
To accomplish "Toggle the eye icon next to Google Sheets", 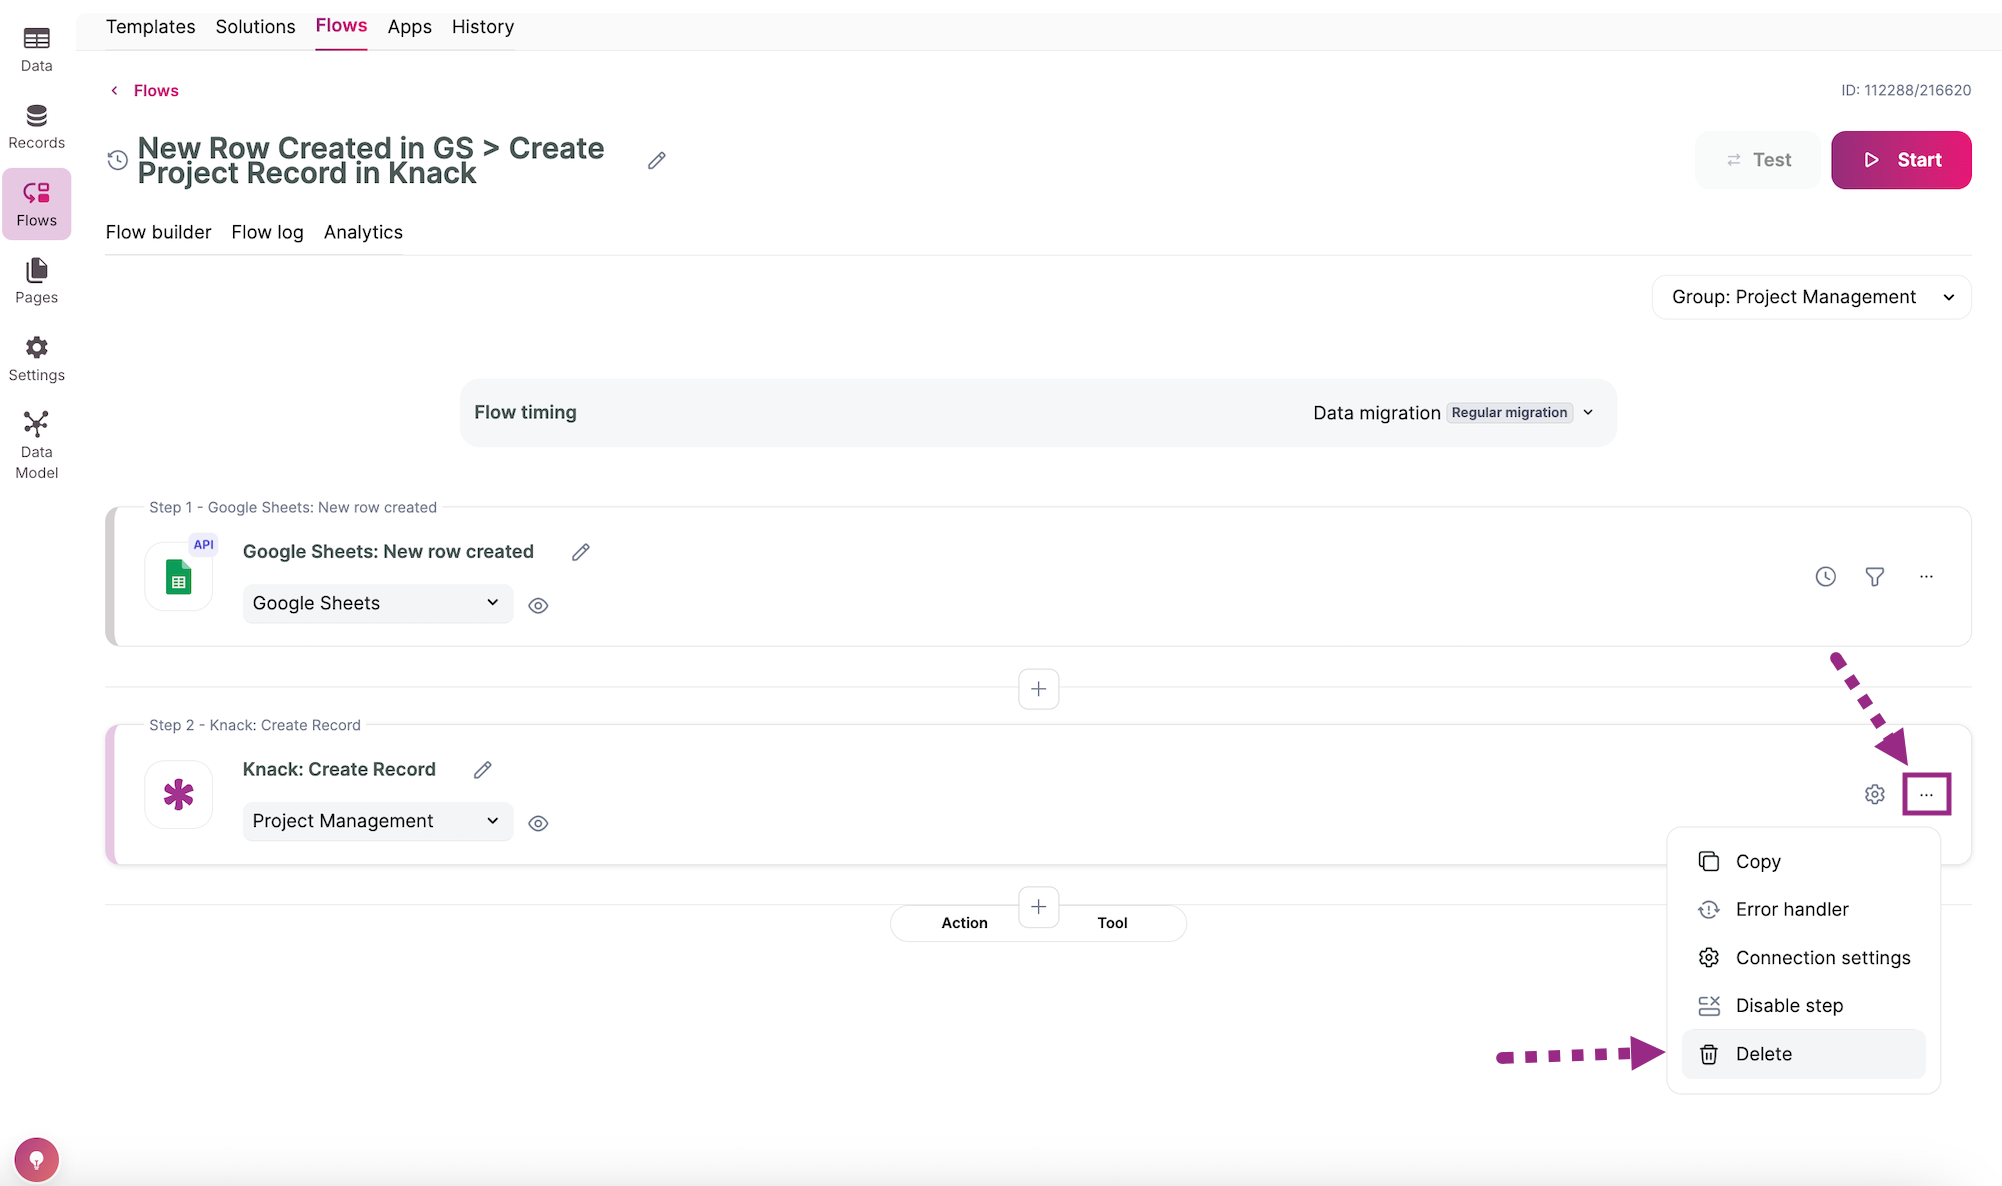I will (538, 606).
